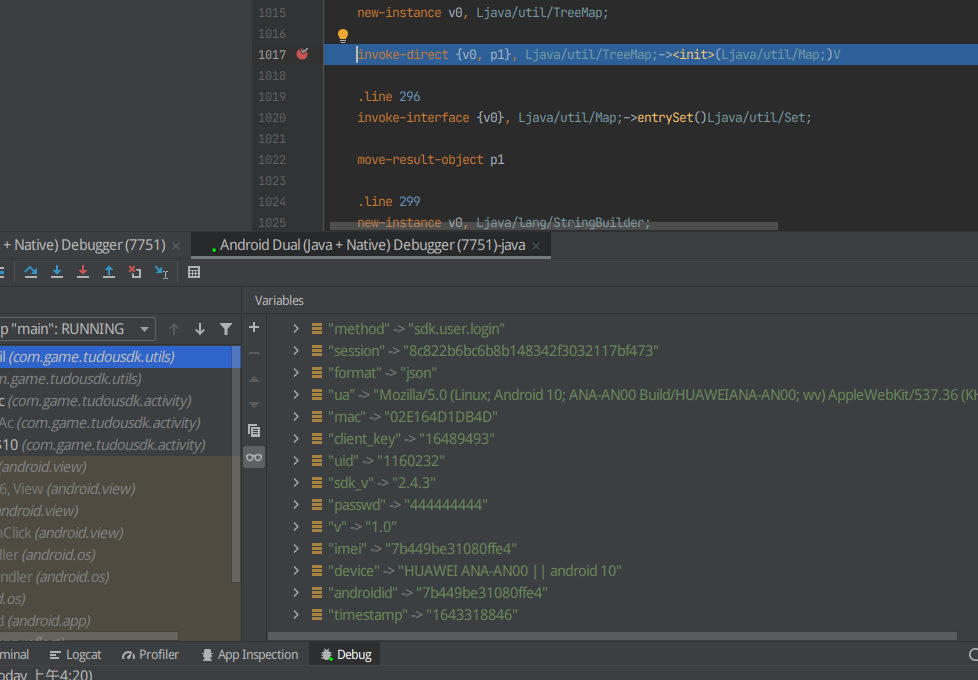Expand the "androidid" variable entry
This screenshot has height=680, width=978.
(296, 593)
